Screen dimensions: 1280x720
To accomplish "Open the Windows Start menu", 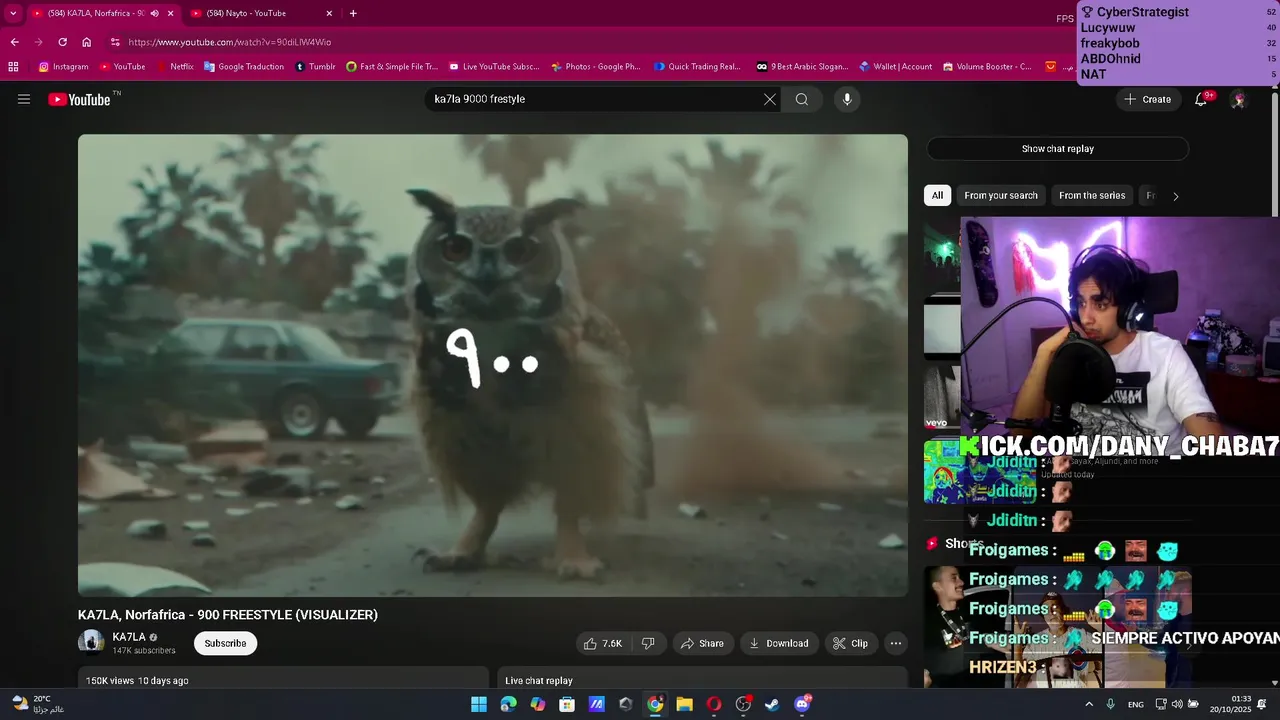I will [x=479, y=704].
